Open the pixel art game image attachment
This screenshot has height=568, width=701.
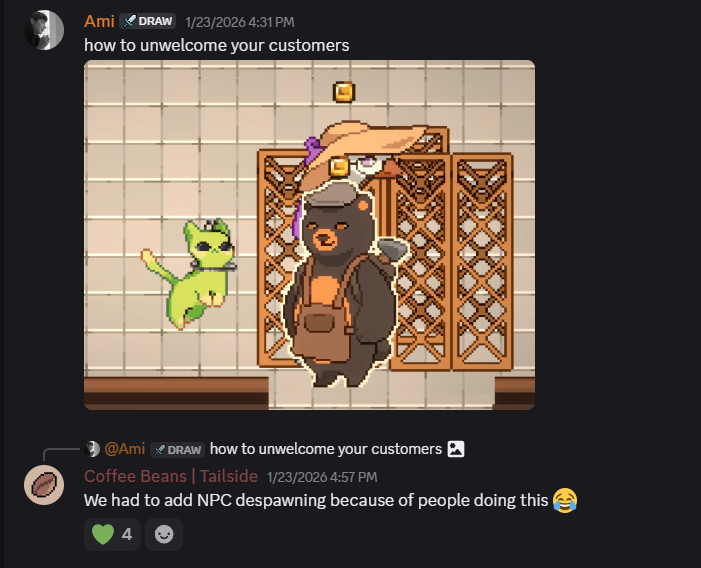coord(309,235)
